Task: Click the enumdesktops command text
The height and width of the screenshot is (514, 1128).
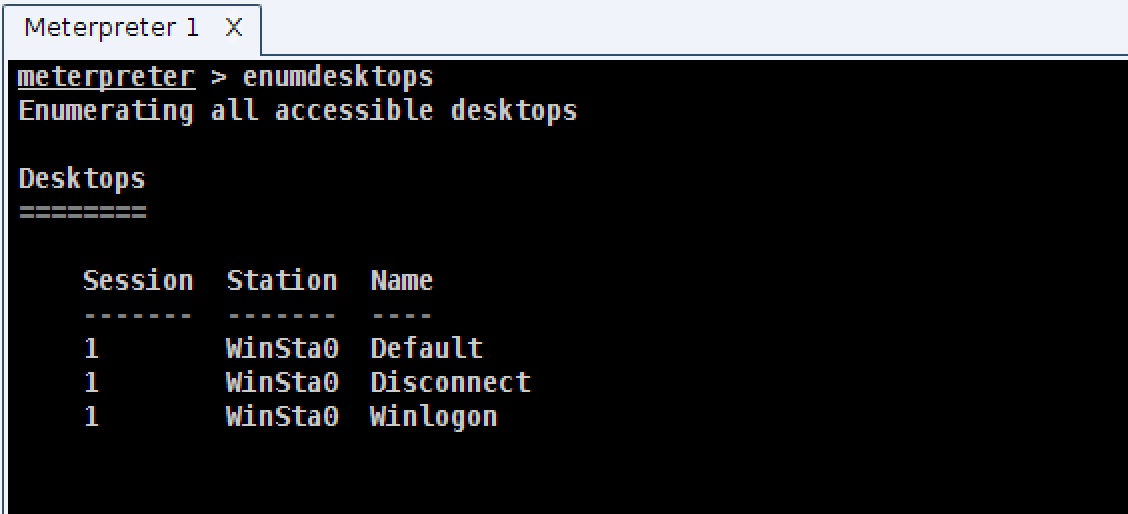Action: 338,77
